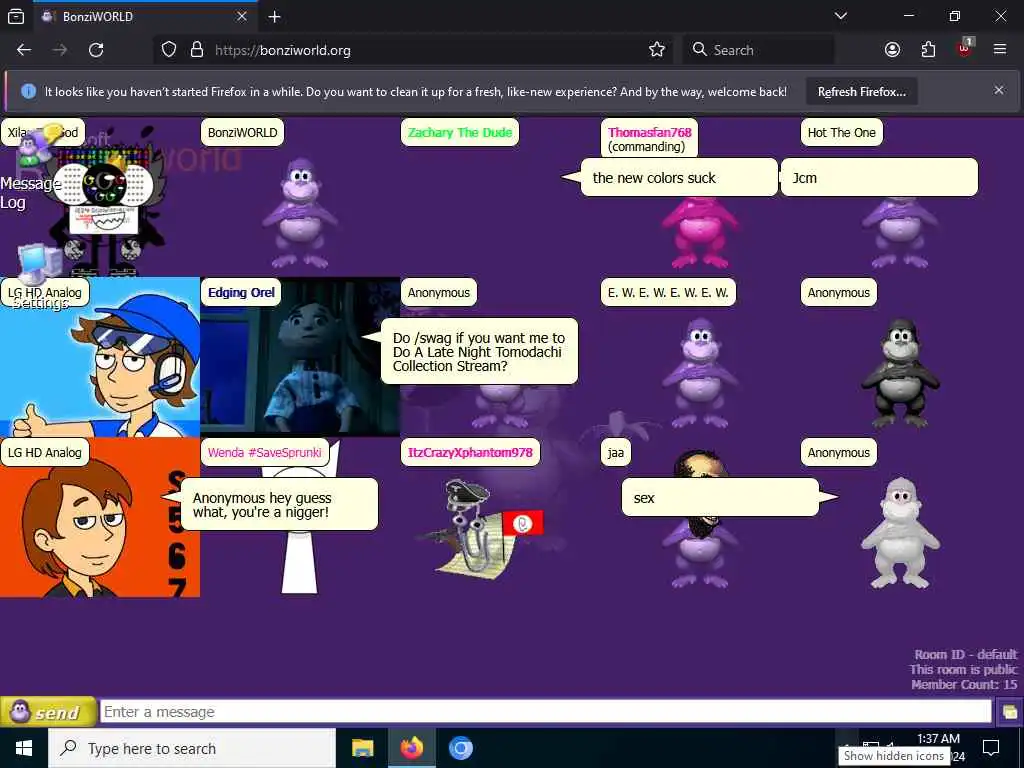The width and height of the screenshot is (1024, 768).
Task: Click the Refresh Firefox... button
Action: click(861, 92)
